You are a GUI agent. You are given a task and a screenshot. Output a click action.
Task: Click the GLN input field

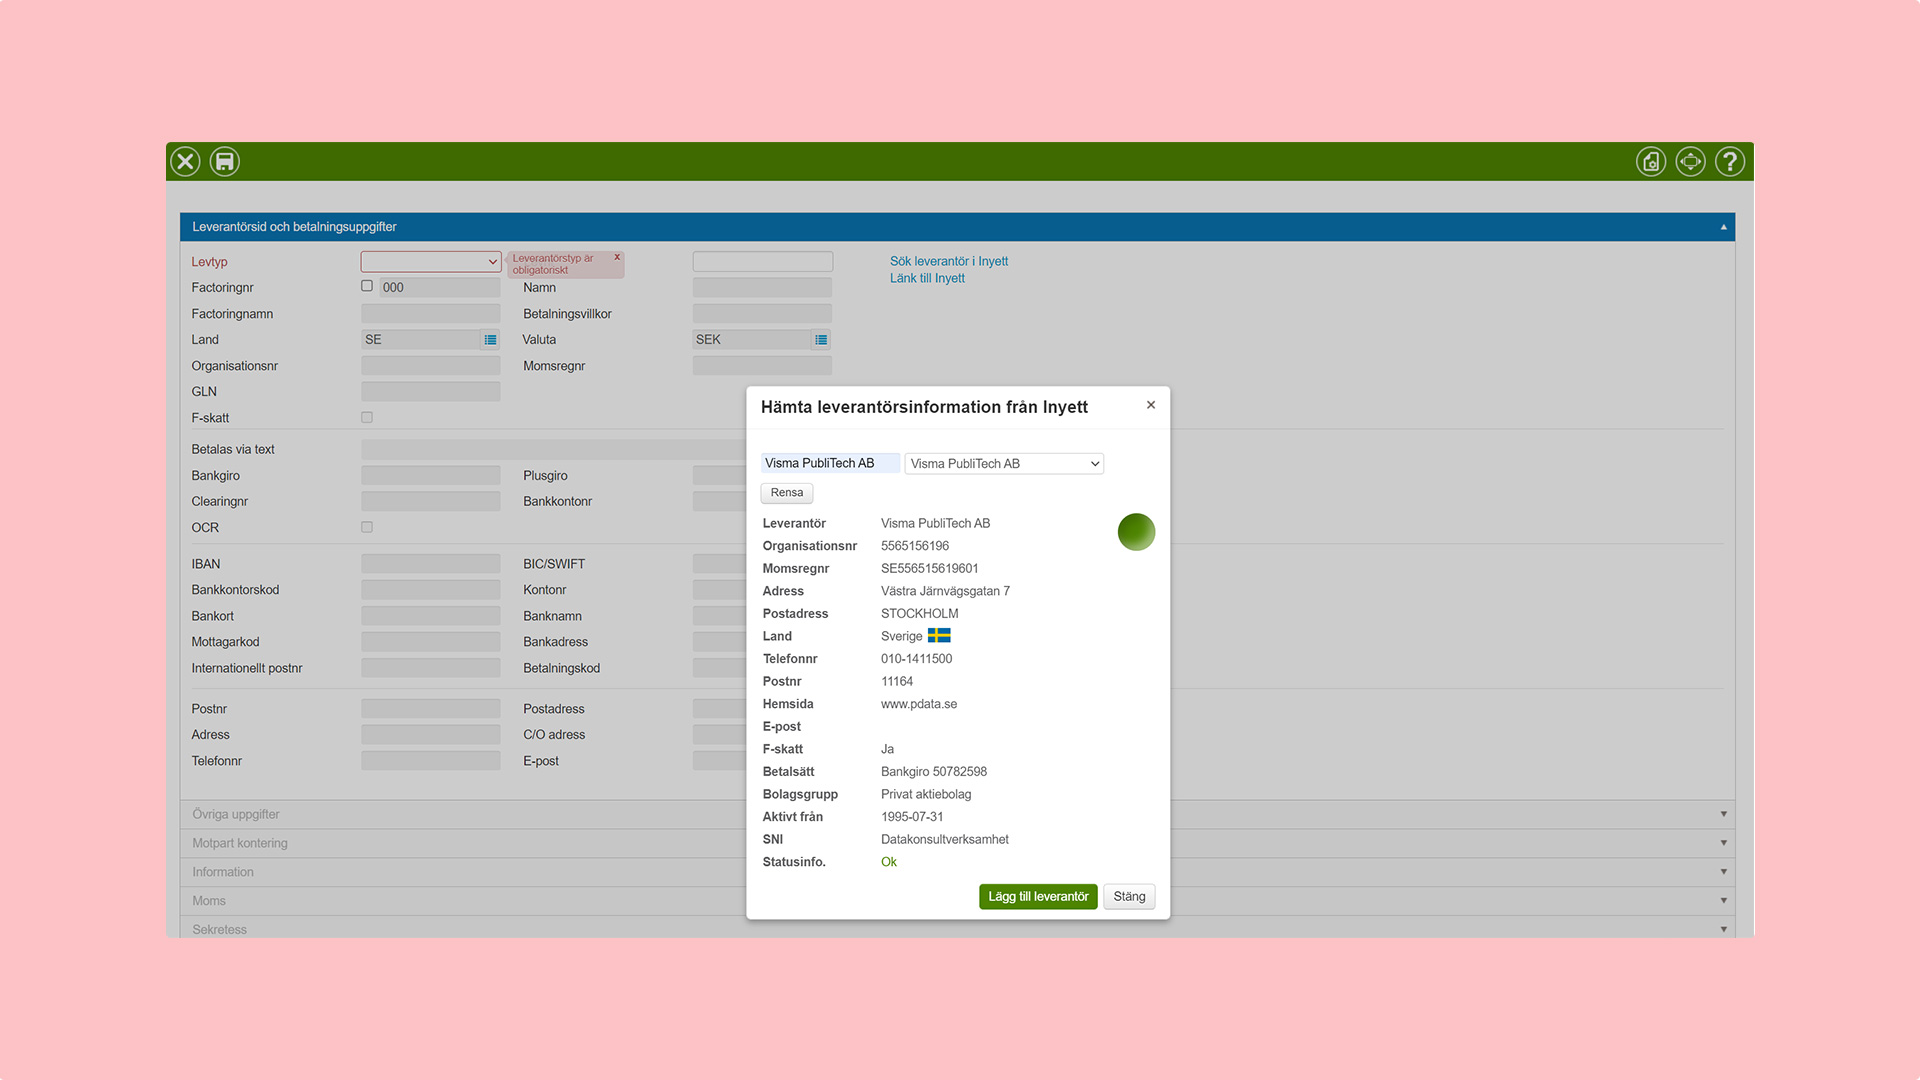click(431, 392)
